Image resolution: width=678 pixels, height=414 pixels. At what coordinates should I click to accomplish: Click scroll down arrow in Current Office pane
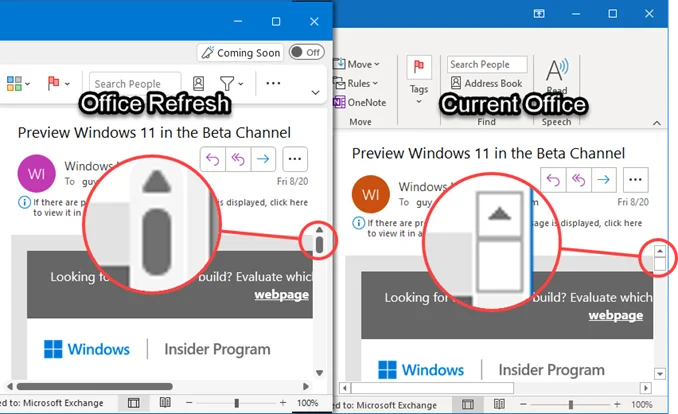[x=660, y=374]
